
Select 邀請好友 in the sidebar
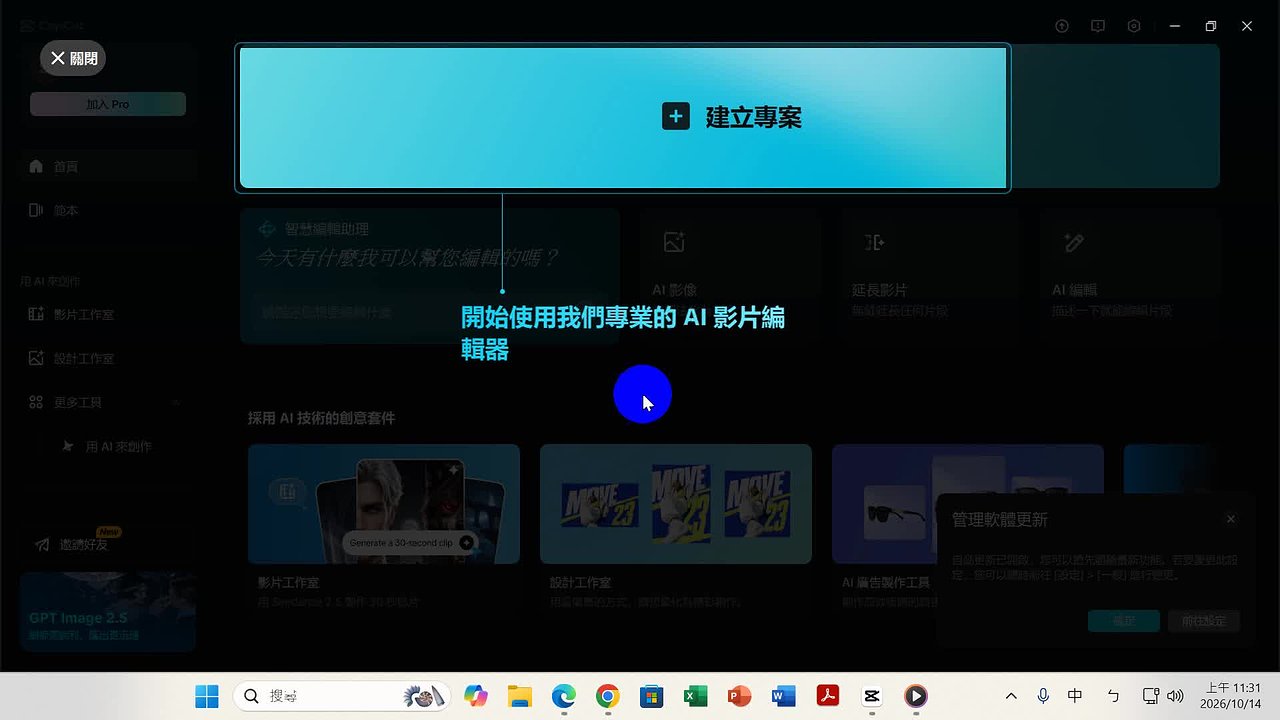(x=108, y=545)
